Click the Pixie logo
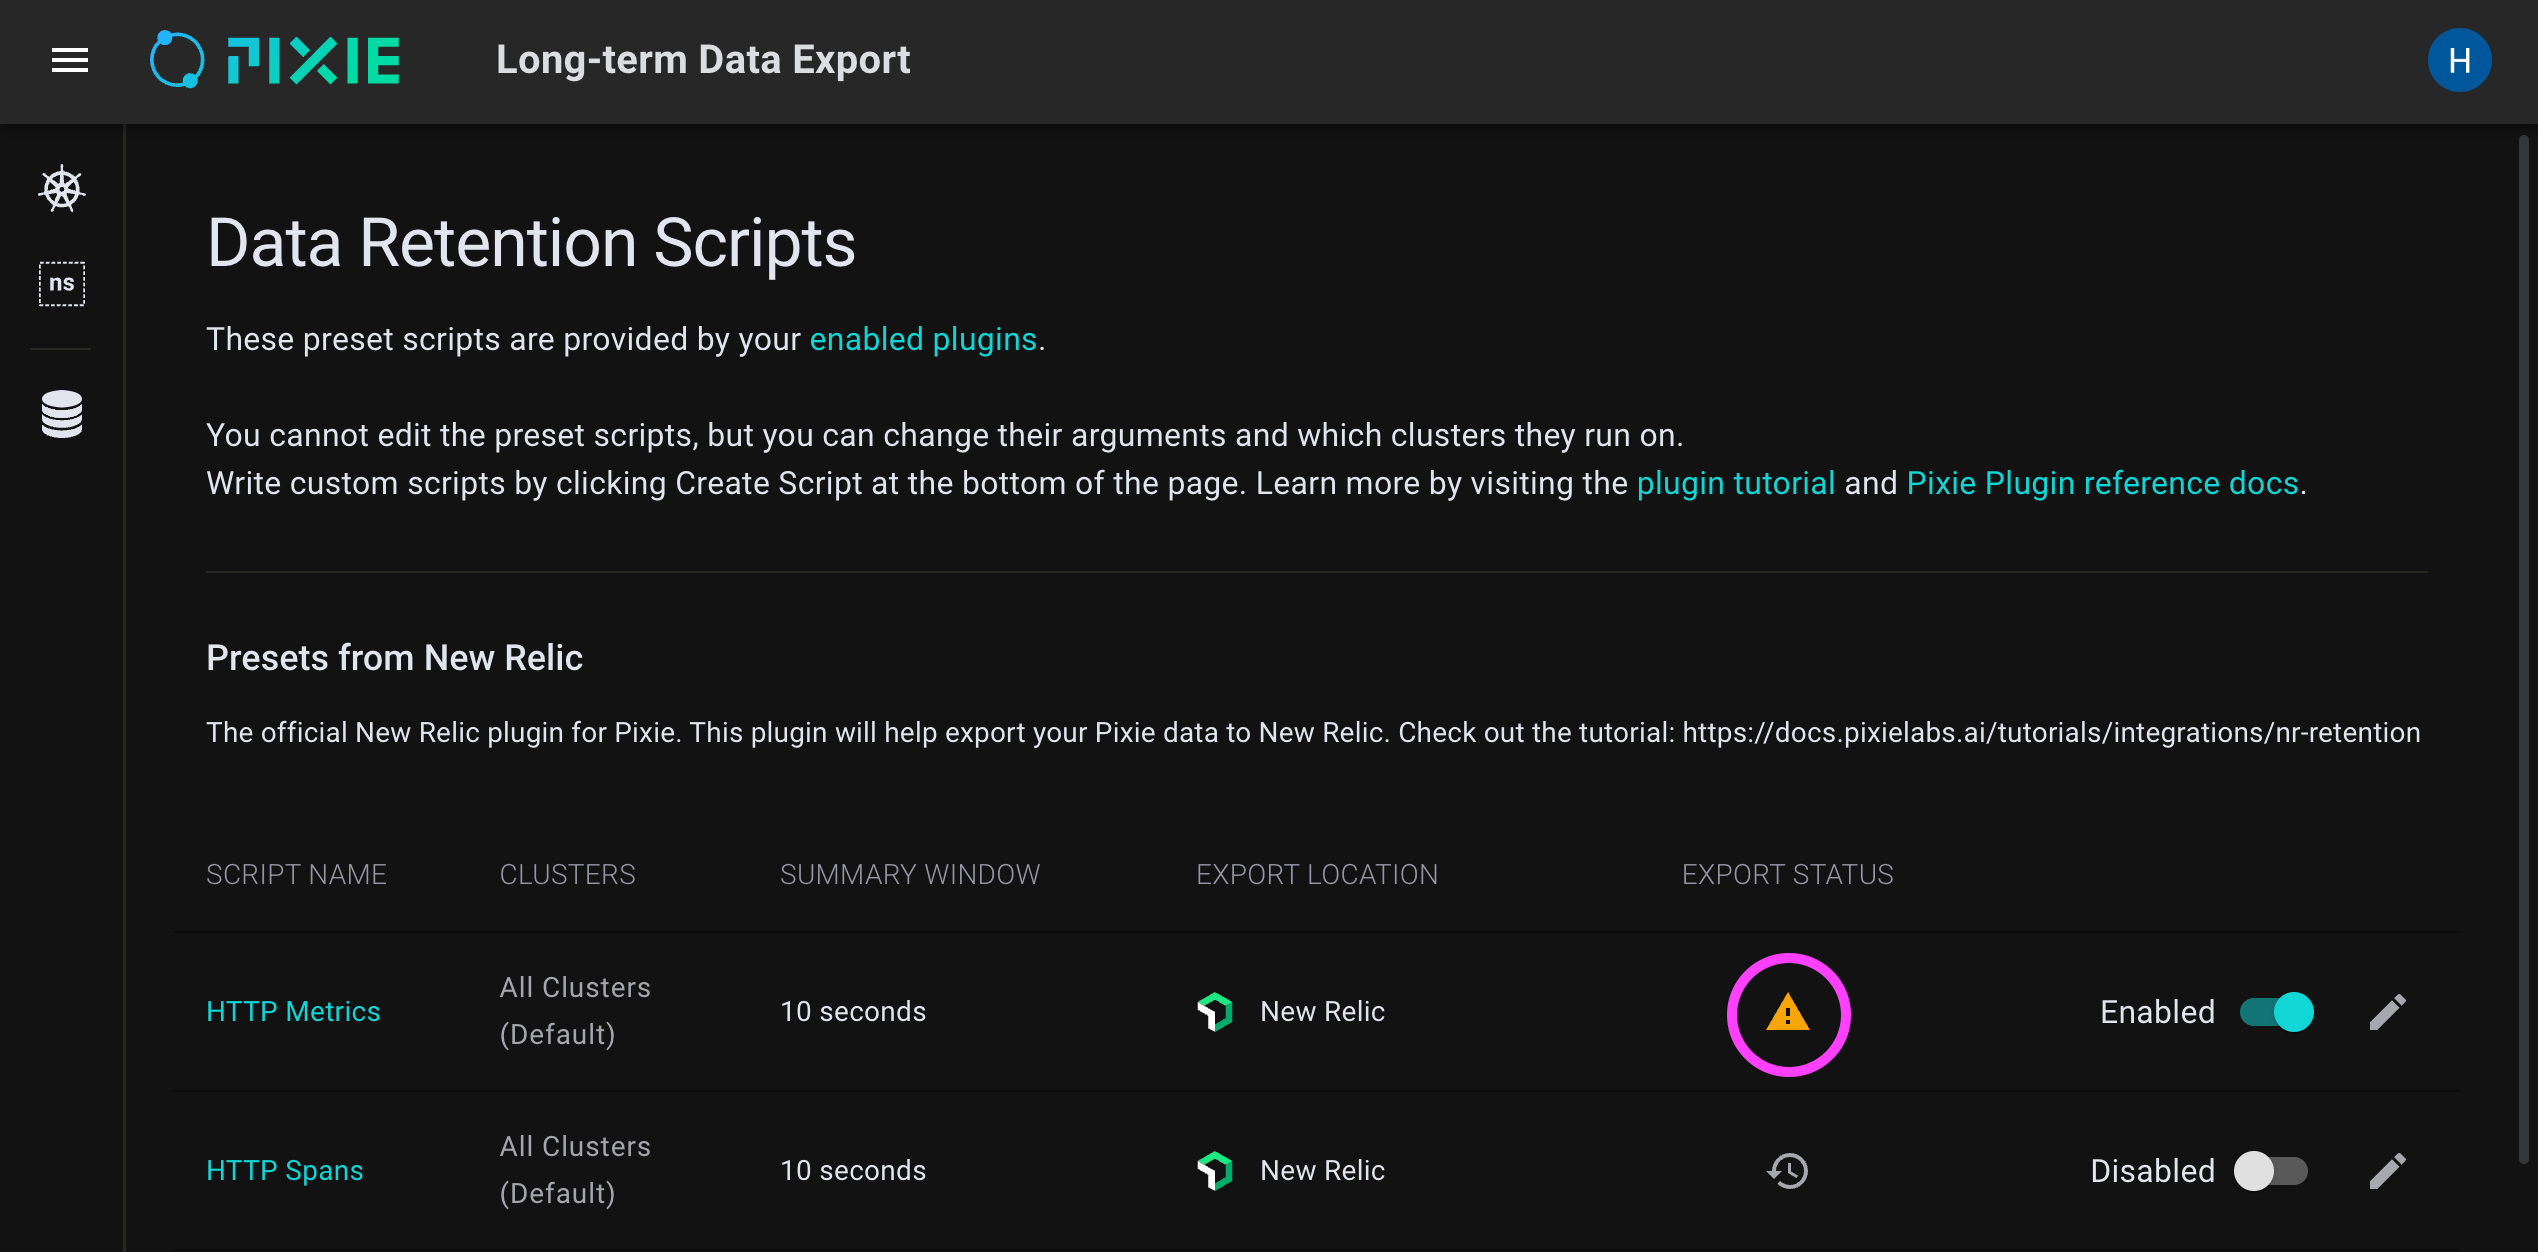 pos(276,61)
